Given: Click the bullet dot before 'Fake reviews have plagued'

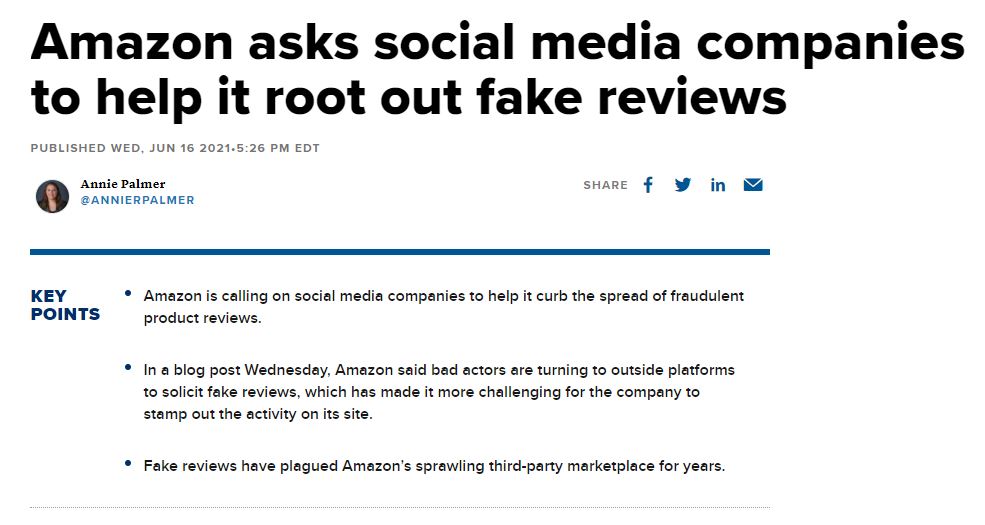Looking at the screenshot, I should tap(128, 463).
